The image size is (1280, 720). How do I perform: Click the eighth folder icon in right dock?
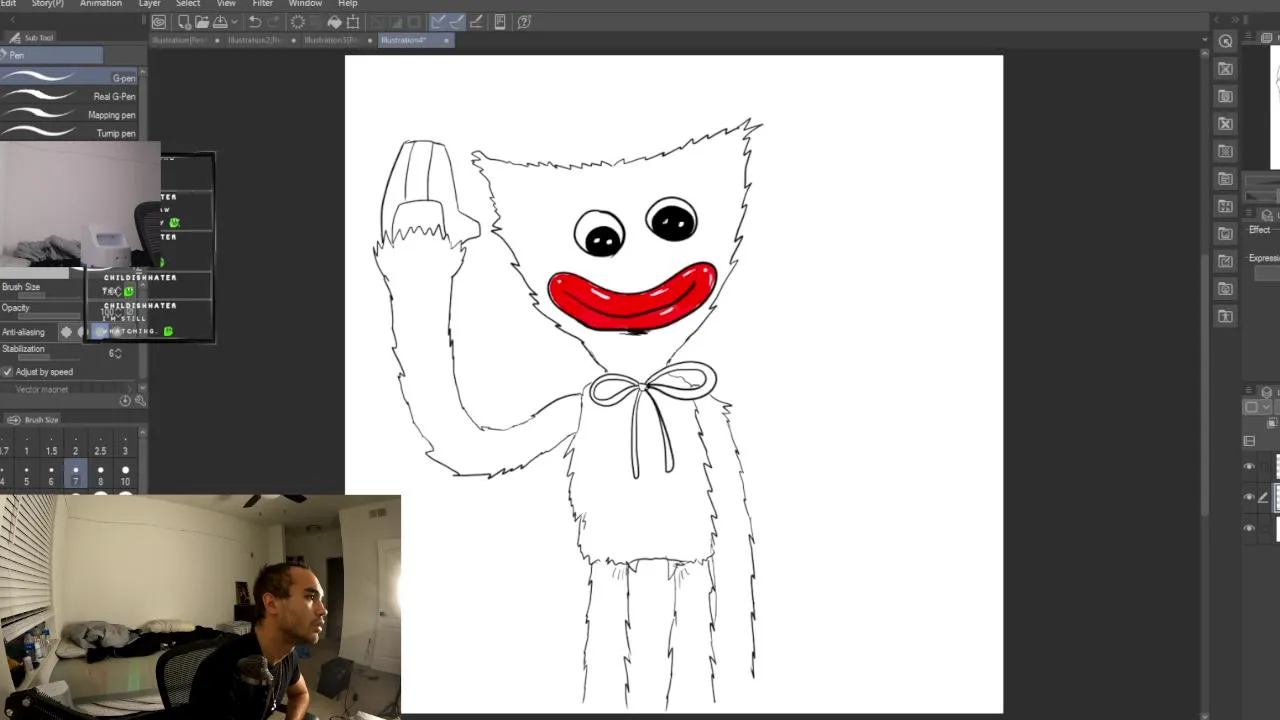(x=1226, y=234)
